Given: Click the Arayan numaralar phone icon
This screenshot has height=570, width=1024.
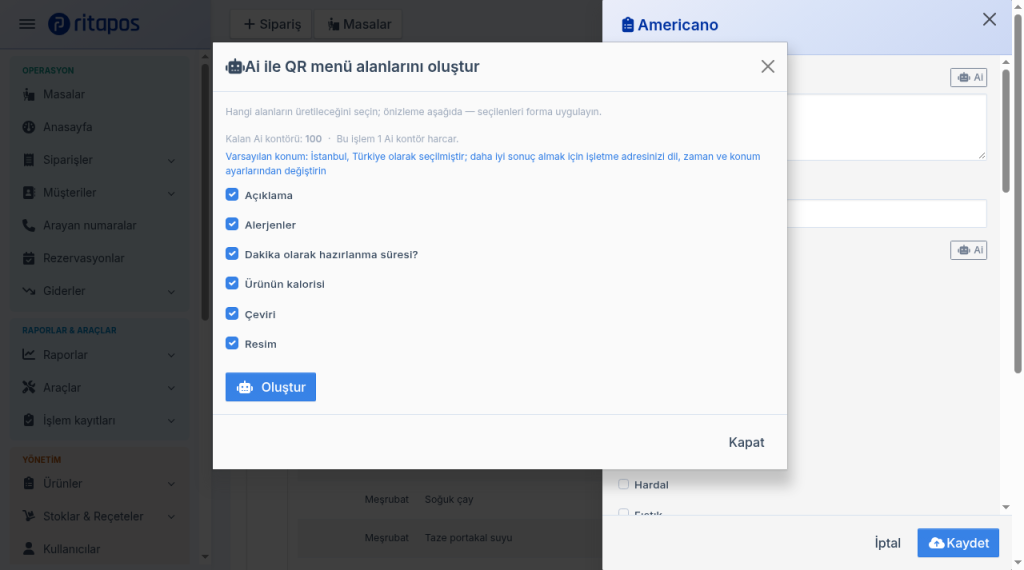Looking at the screenshot, I should point(29,225).
